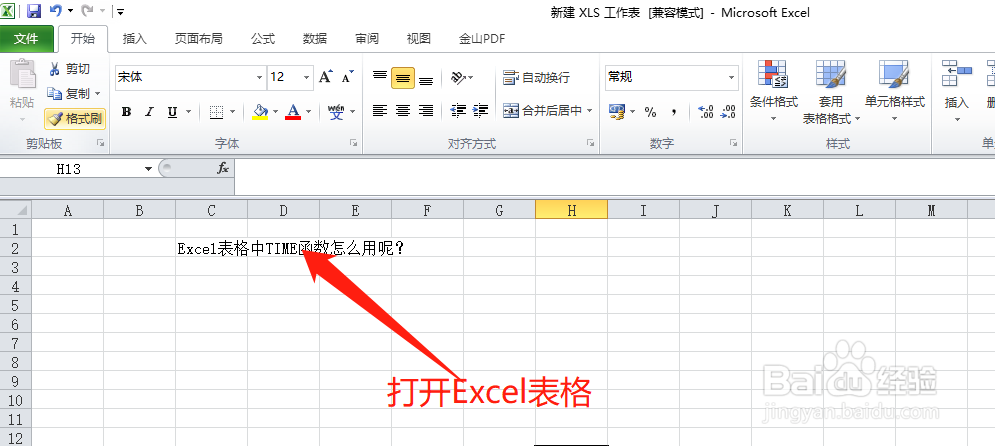Click the accounting number format icon
The image size is (995, 446).
pyautogui.click(x=617, y=112)
